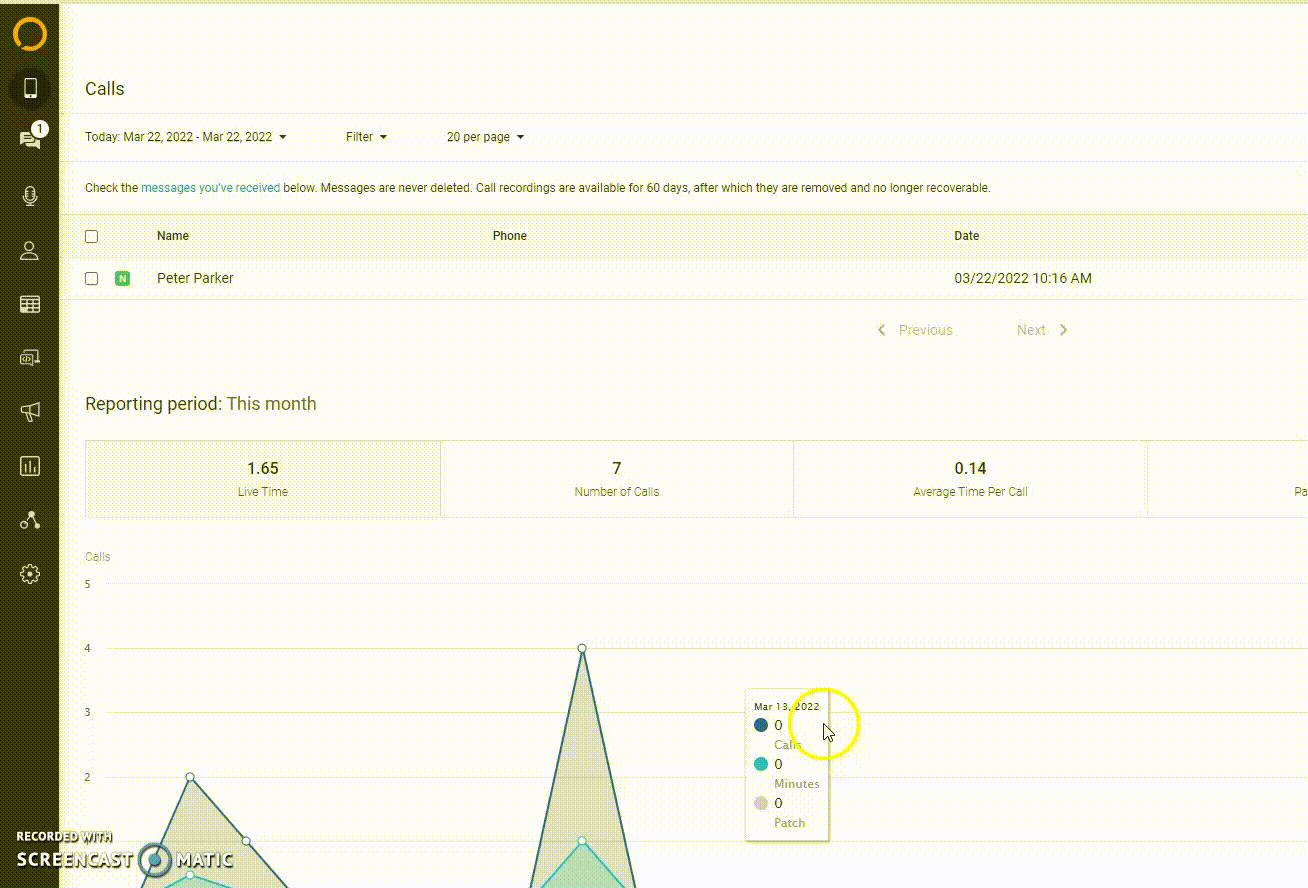Go to the Next page
1308x888 pixels.
pos(1041,330)
